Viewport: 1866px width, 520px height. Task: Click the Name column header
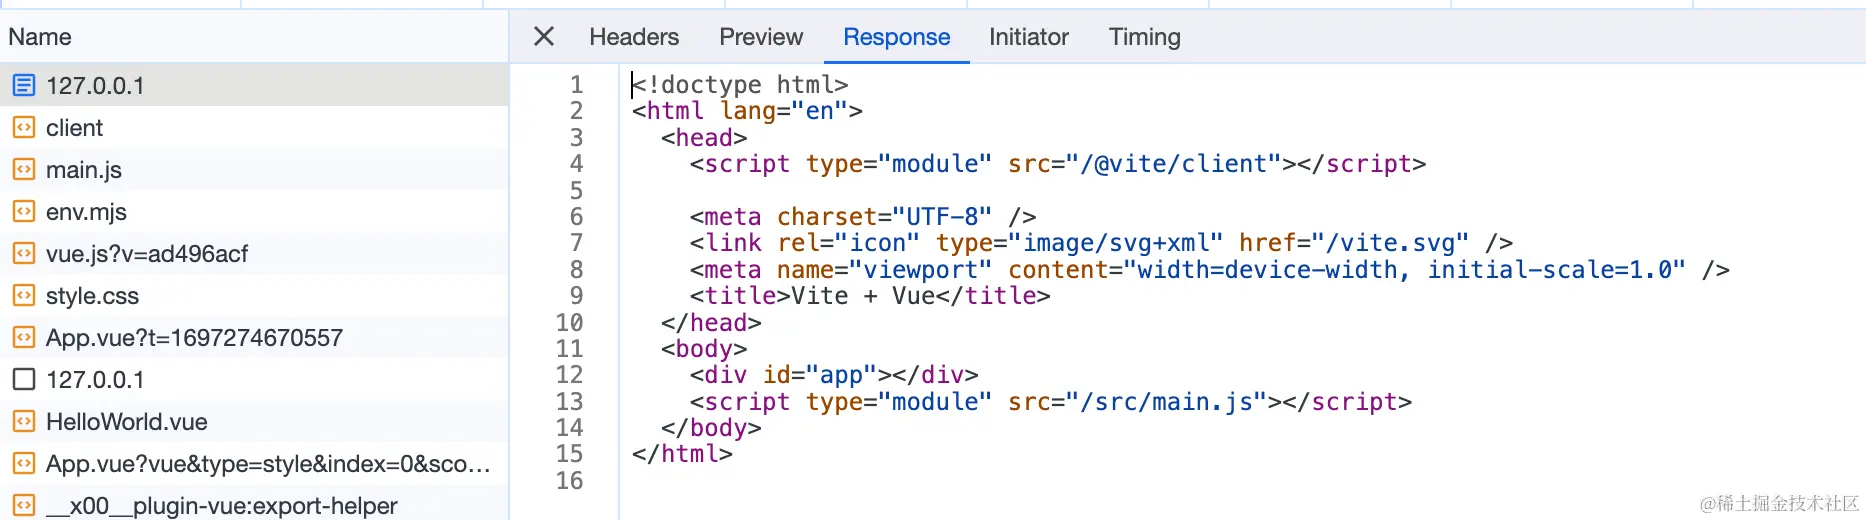(40, 37)
